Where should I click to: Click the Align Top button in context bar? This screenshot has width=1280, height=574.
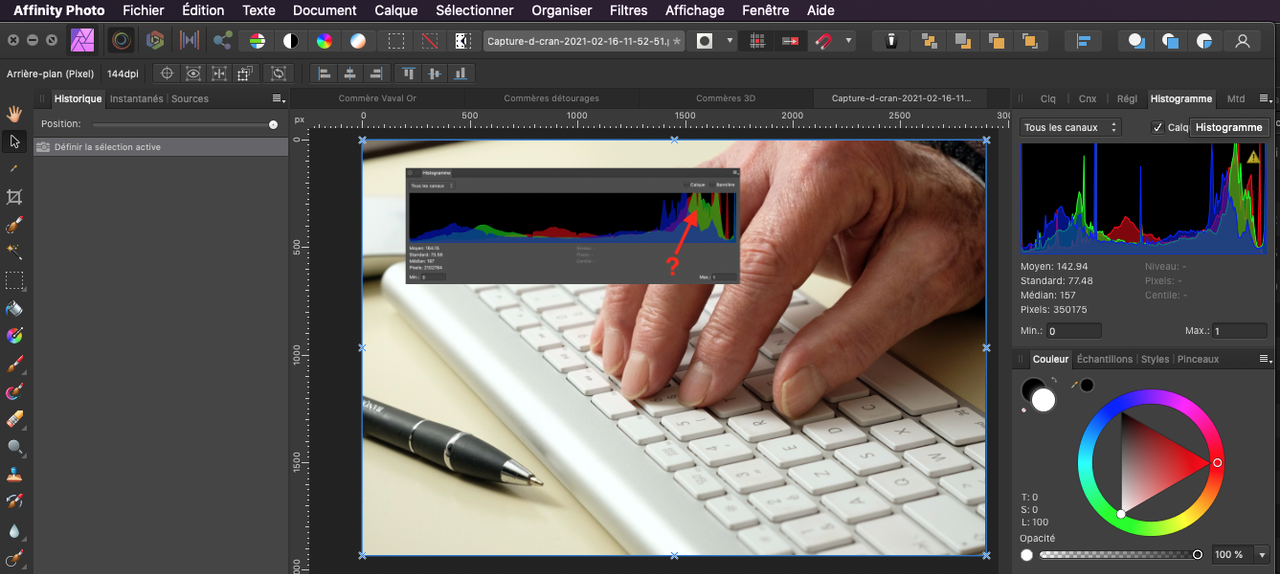click(x=408, y=73)
